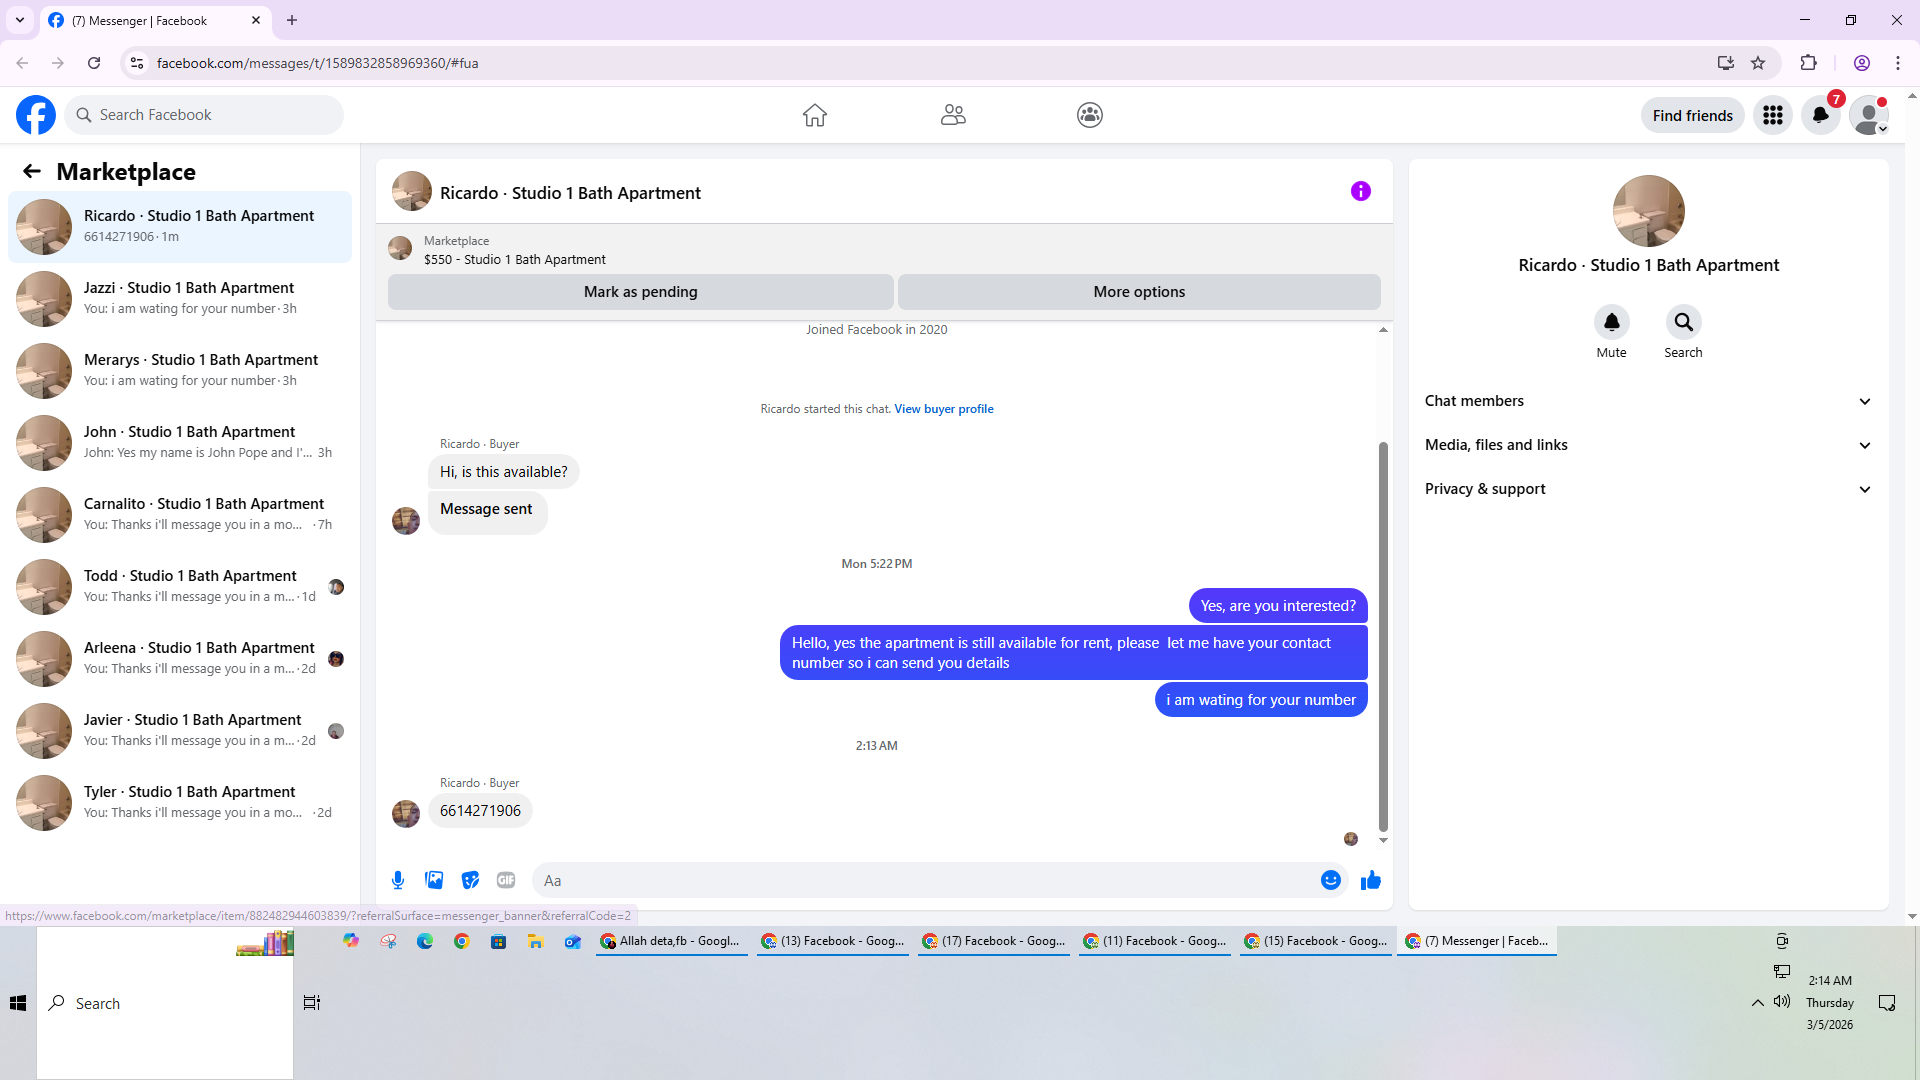This screenshot has height=1080, width=1920.
Task: Mute this conversation bell icon
Action: [x=1612, y=322]
